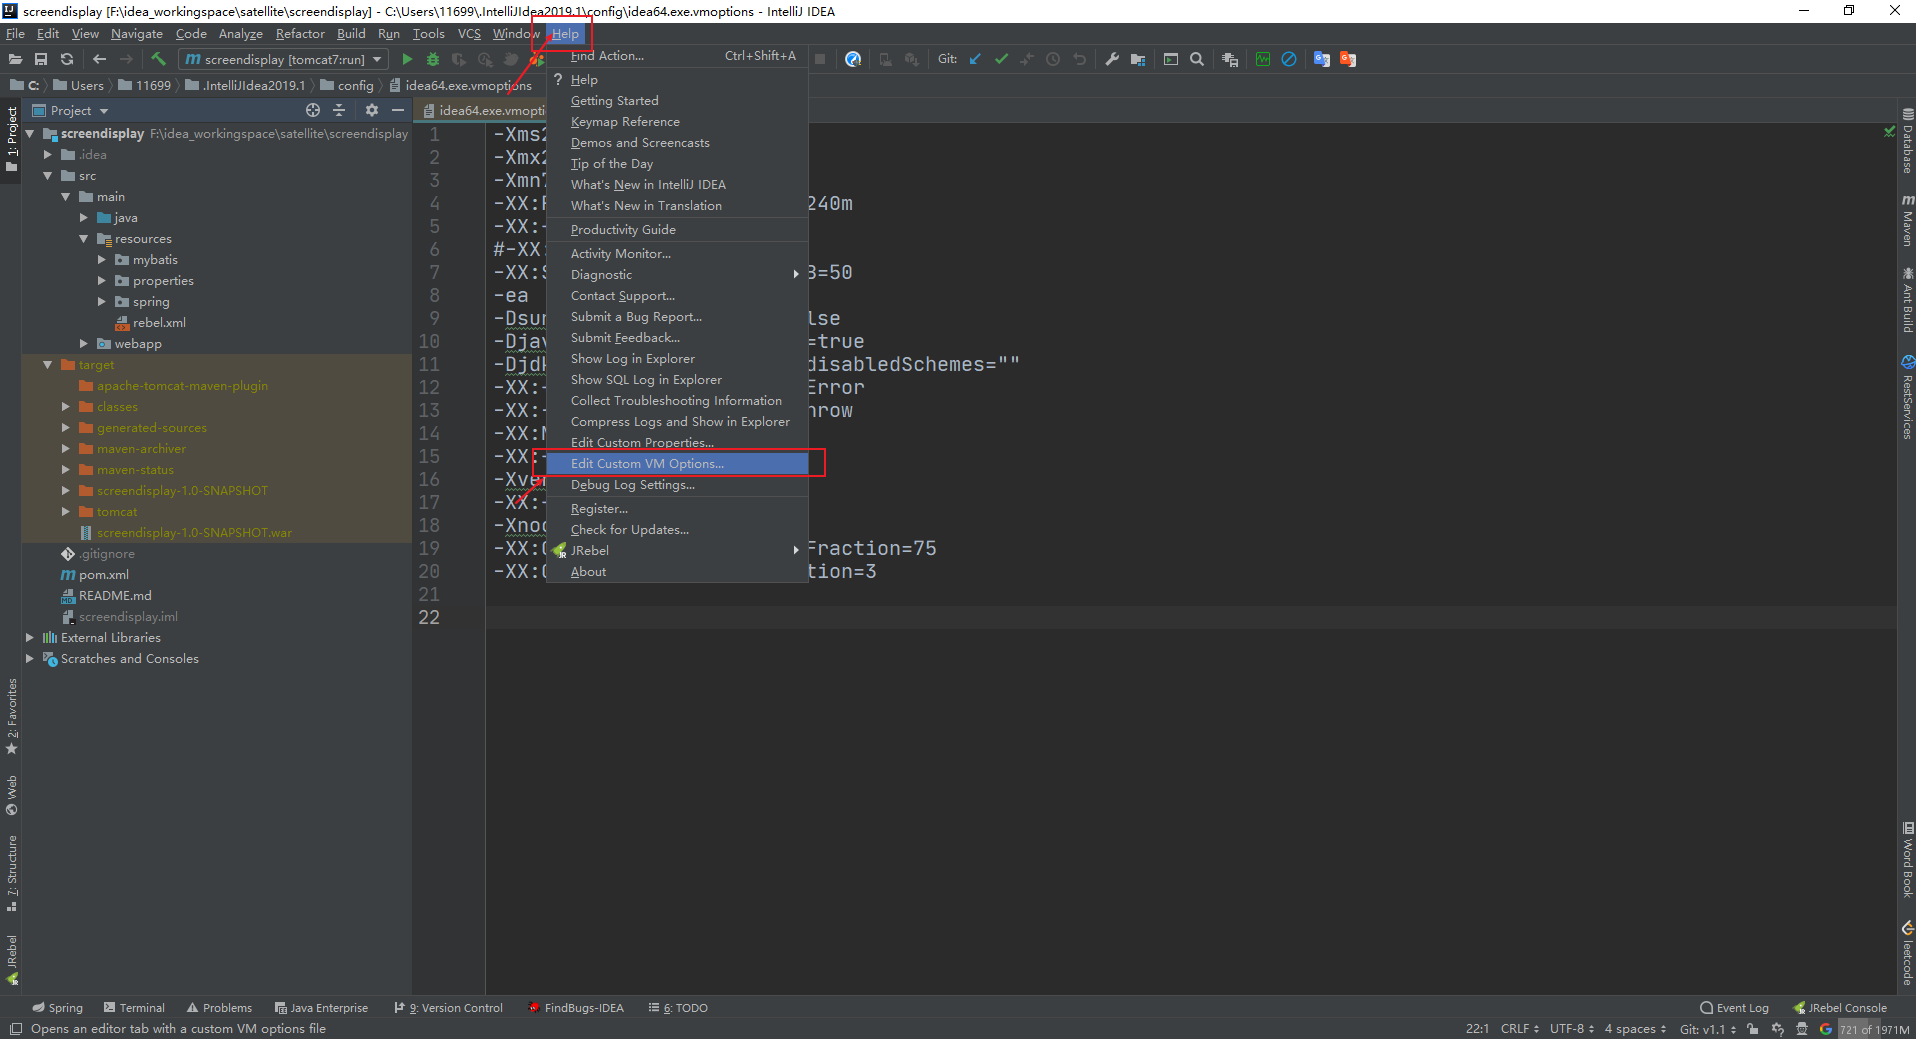The height and width of the screenshot is (1039, 1916).
Task: Select About in the Help menu
Action: click(x=677, y=572)
